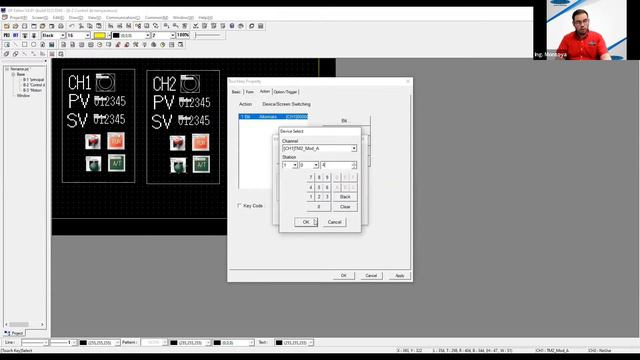
Task: Open the Screen menu
Action: point(40,18)
